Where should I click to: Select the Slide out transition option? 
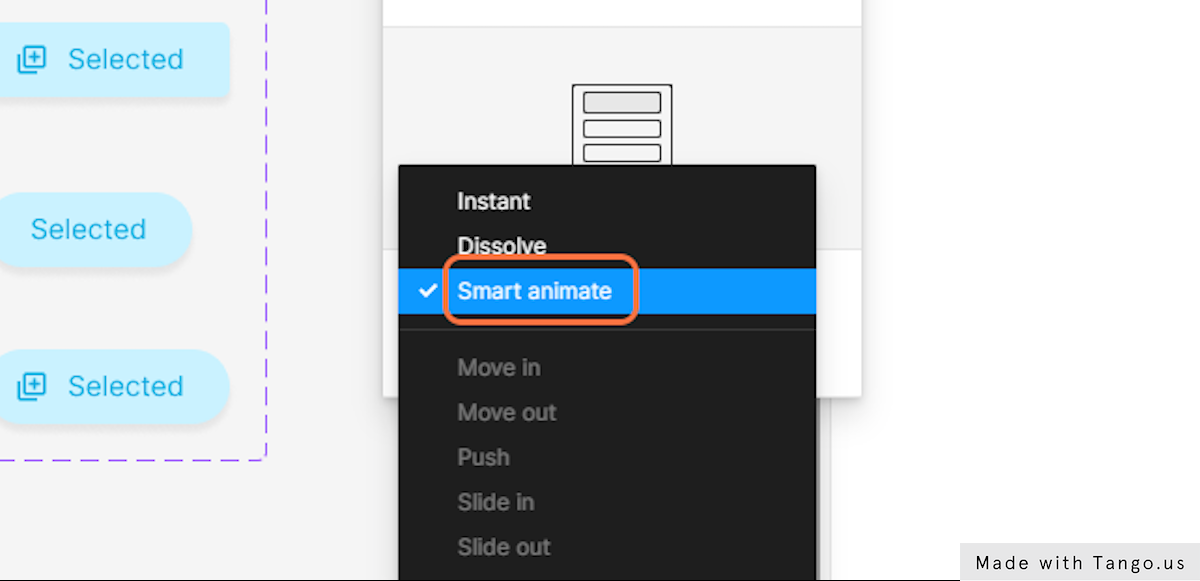504,547
